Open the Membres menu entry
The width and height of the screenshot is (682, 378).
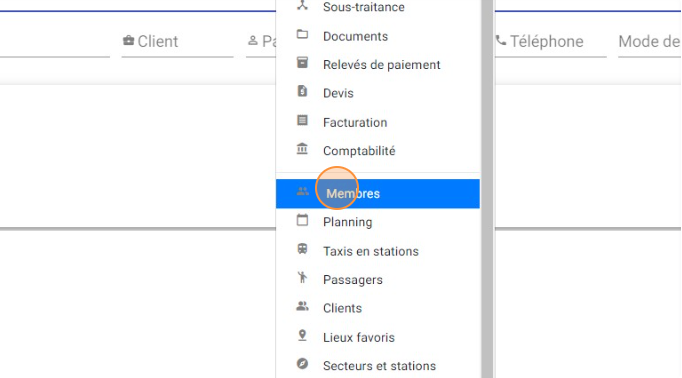pos(378,194)
